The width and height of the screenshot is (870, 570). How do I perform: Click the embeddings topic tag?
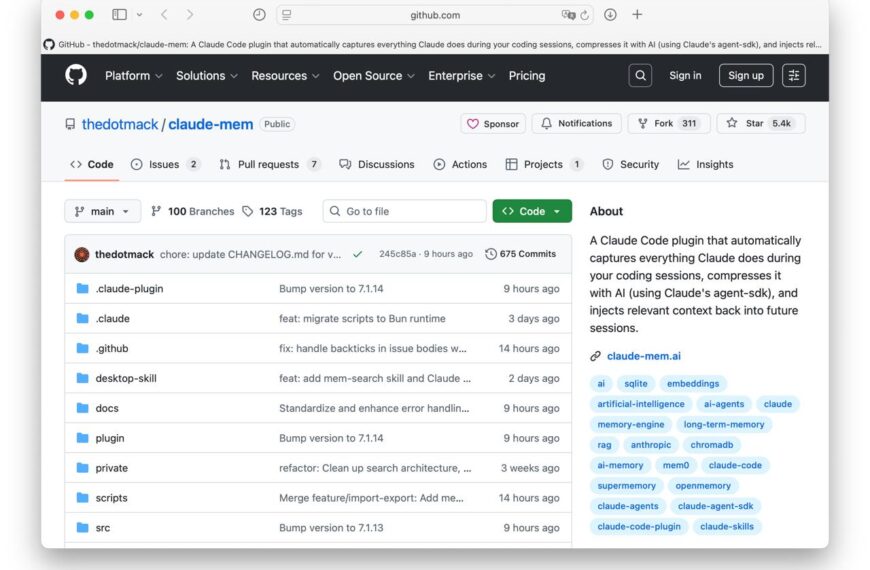point(692,384)
